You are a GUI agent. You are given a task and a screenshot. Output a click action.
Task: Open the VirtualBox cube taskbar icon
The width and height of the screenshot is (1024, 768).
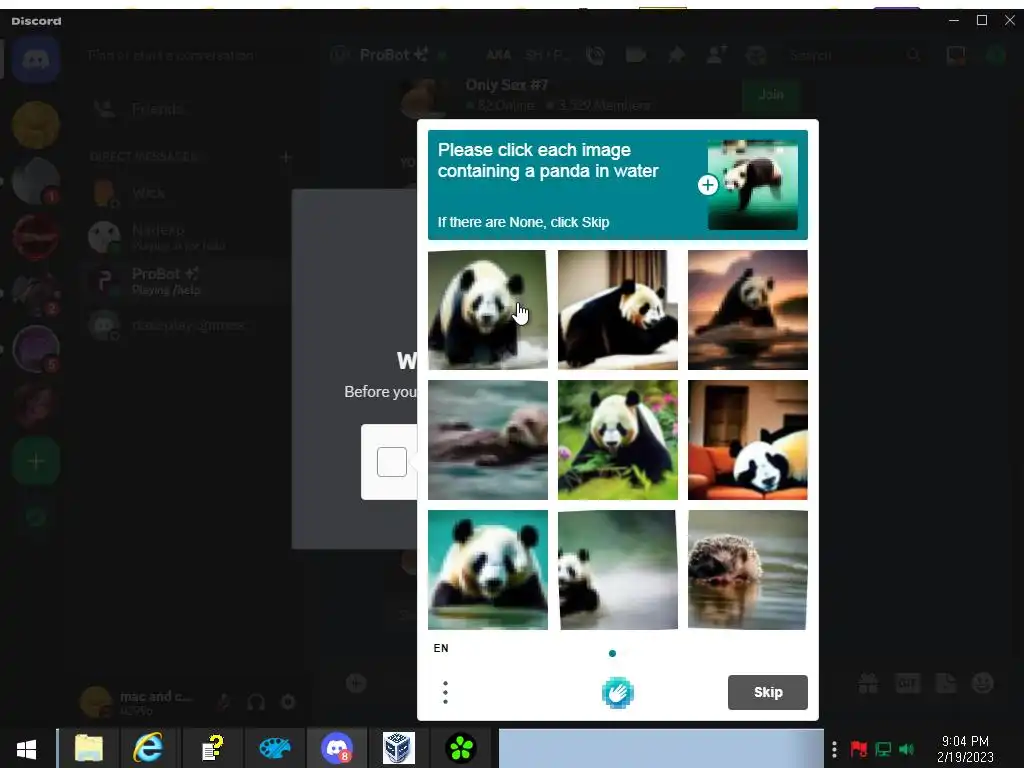398,748
